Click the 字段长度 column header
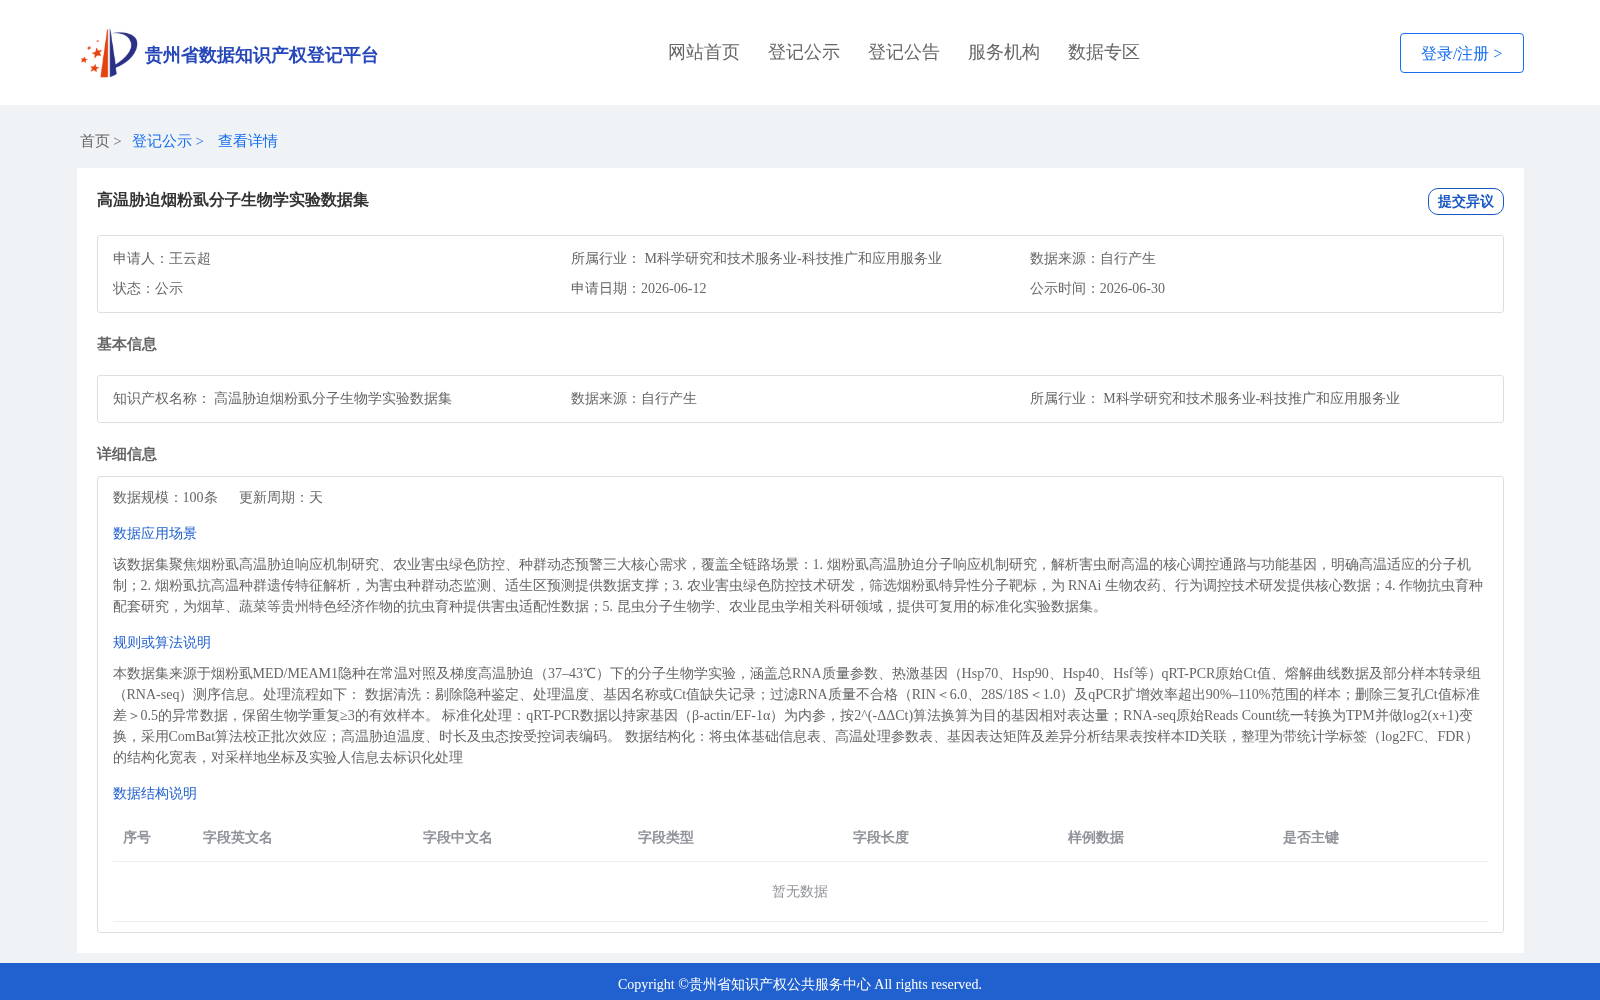1600x1000 pixels. click(881, 837)
